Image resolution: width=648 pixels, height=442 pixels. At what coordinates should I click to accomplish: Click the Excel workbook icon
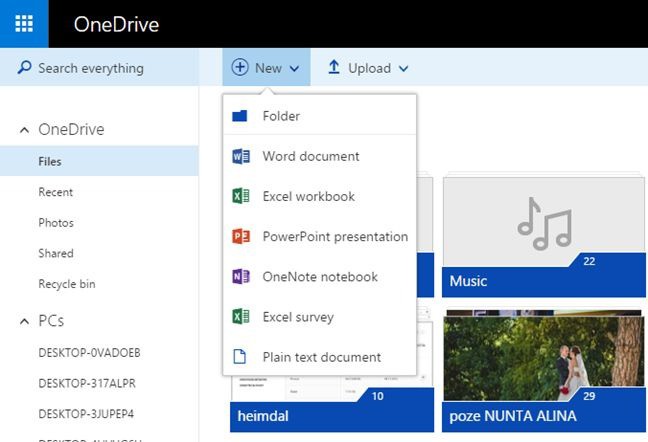coord(241,196)
